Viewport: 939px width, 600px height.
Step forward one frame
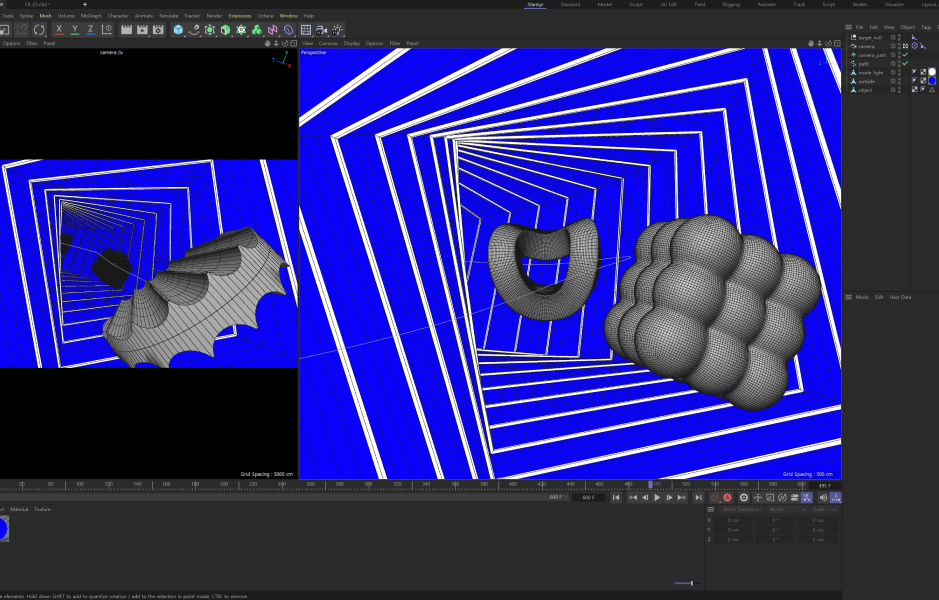click(669, 498)
